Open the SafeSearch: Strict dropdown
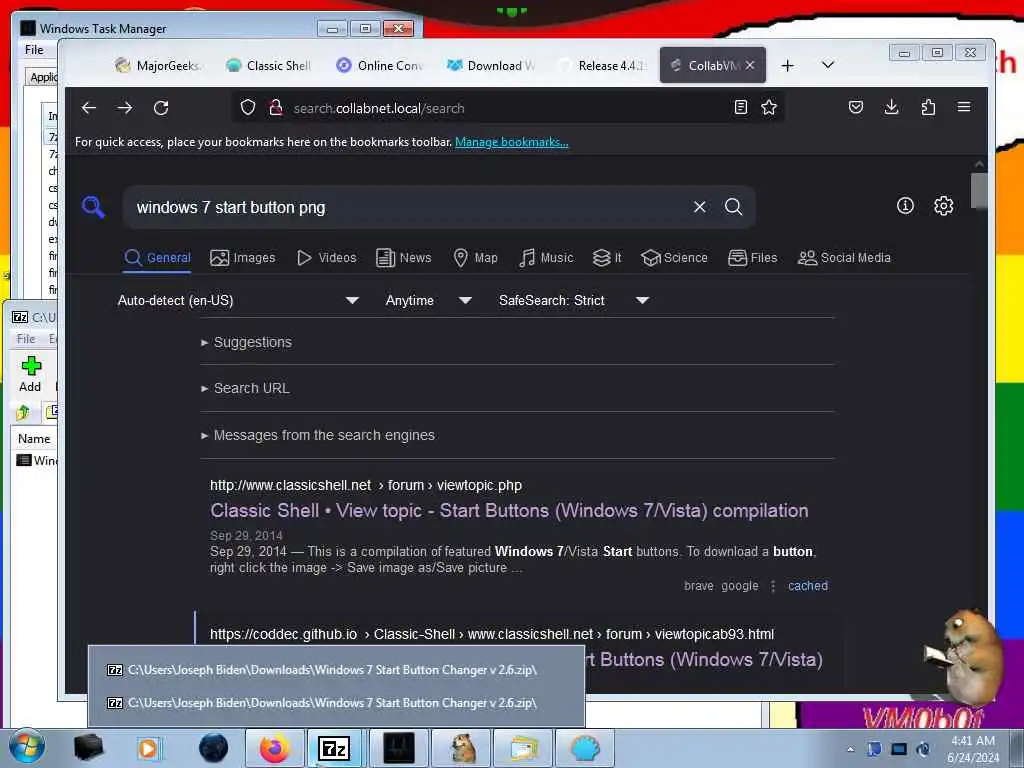The image size is (1024, 768). pos(574,300)
